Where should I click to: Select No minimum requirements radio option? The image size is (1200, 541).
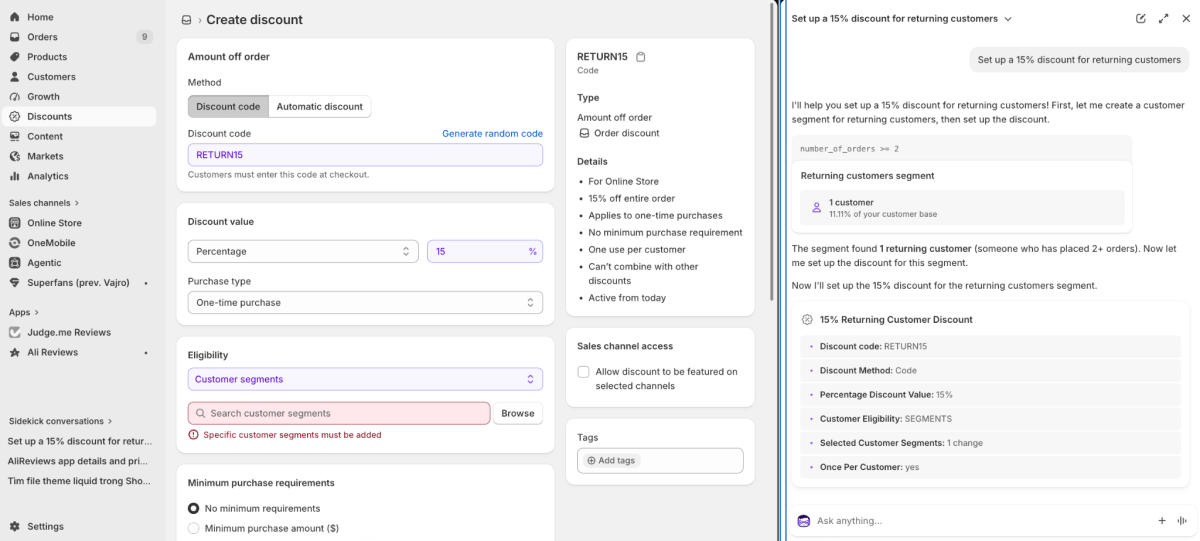(194, 508)
